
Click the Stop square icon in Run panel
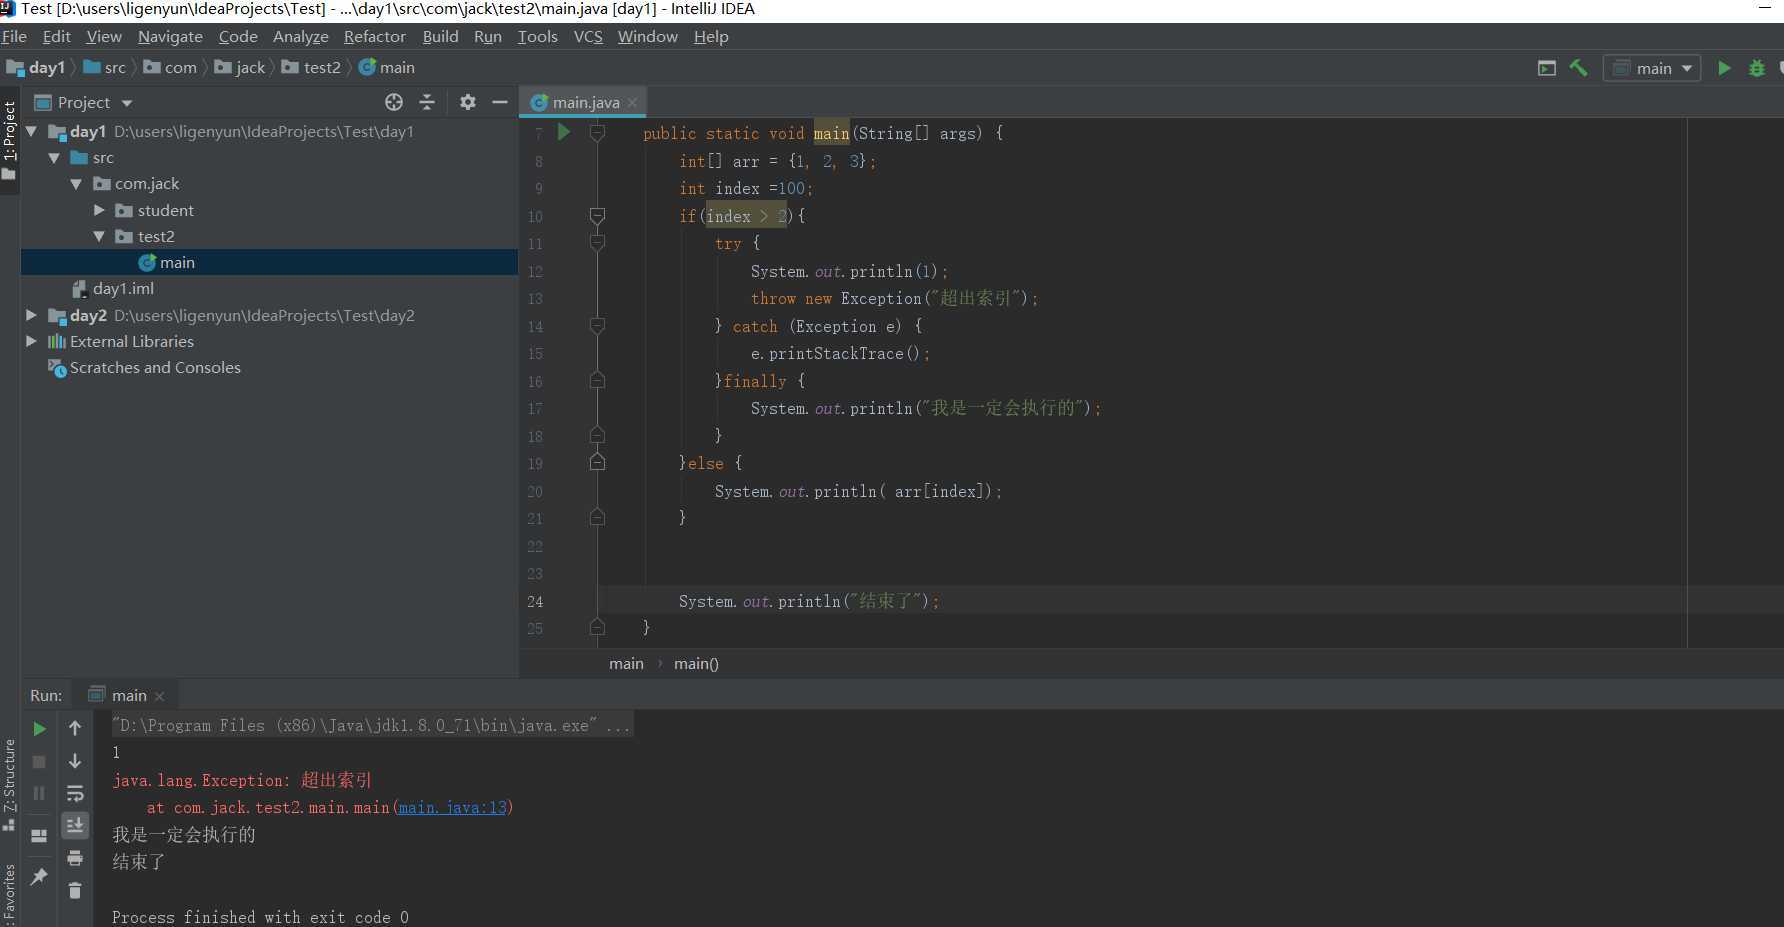coord(39,762)
